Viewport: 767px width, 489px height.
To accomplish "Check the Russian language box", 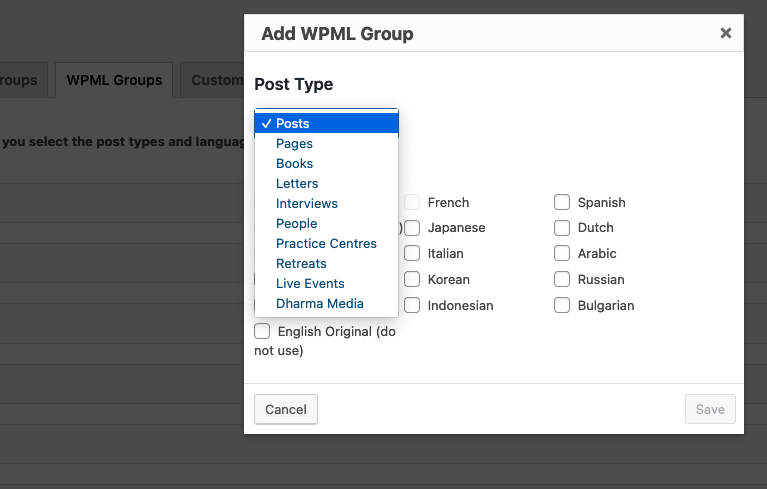I will 562,279.
